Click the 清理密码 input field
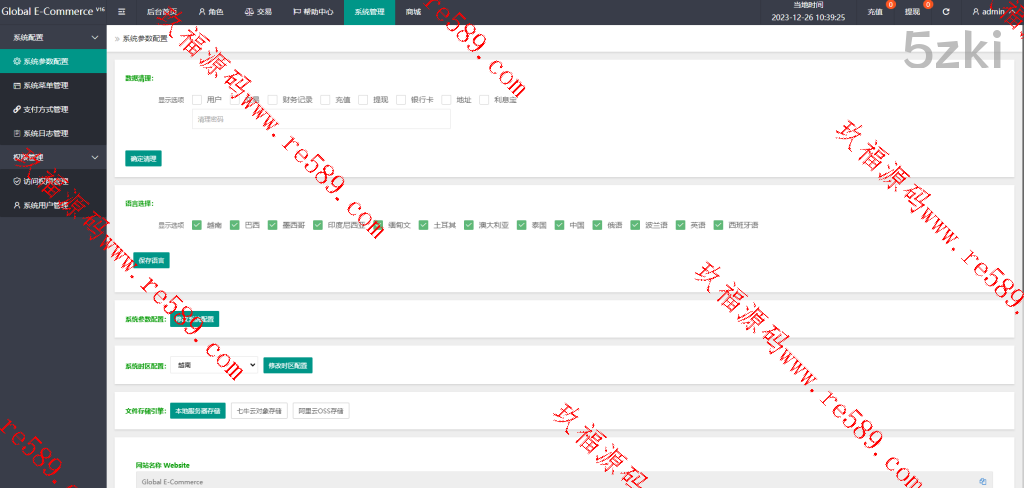 320,119
